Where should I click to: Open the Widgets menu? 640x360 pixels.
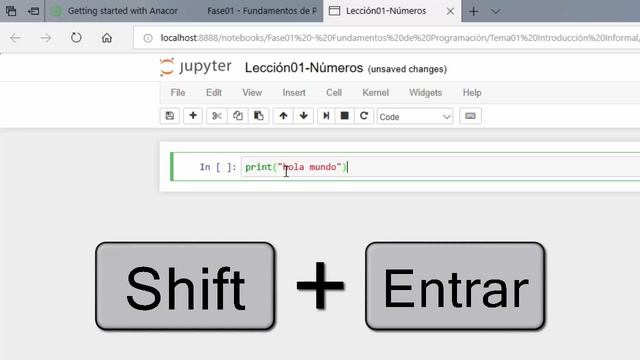click(x=425, y=93)
